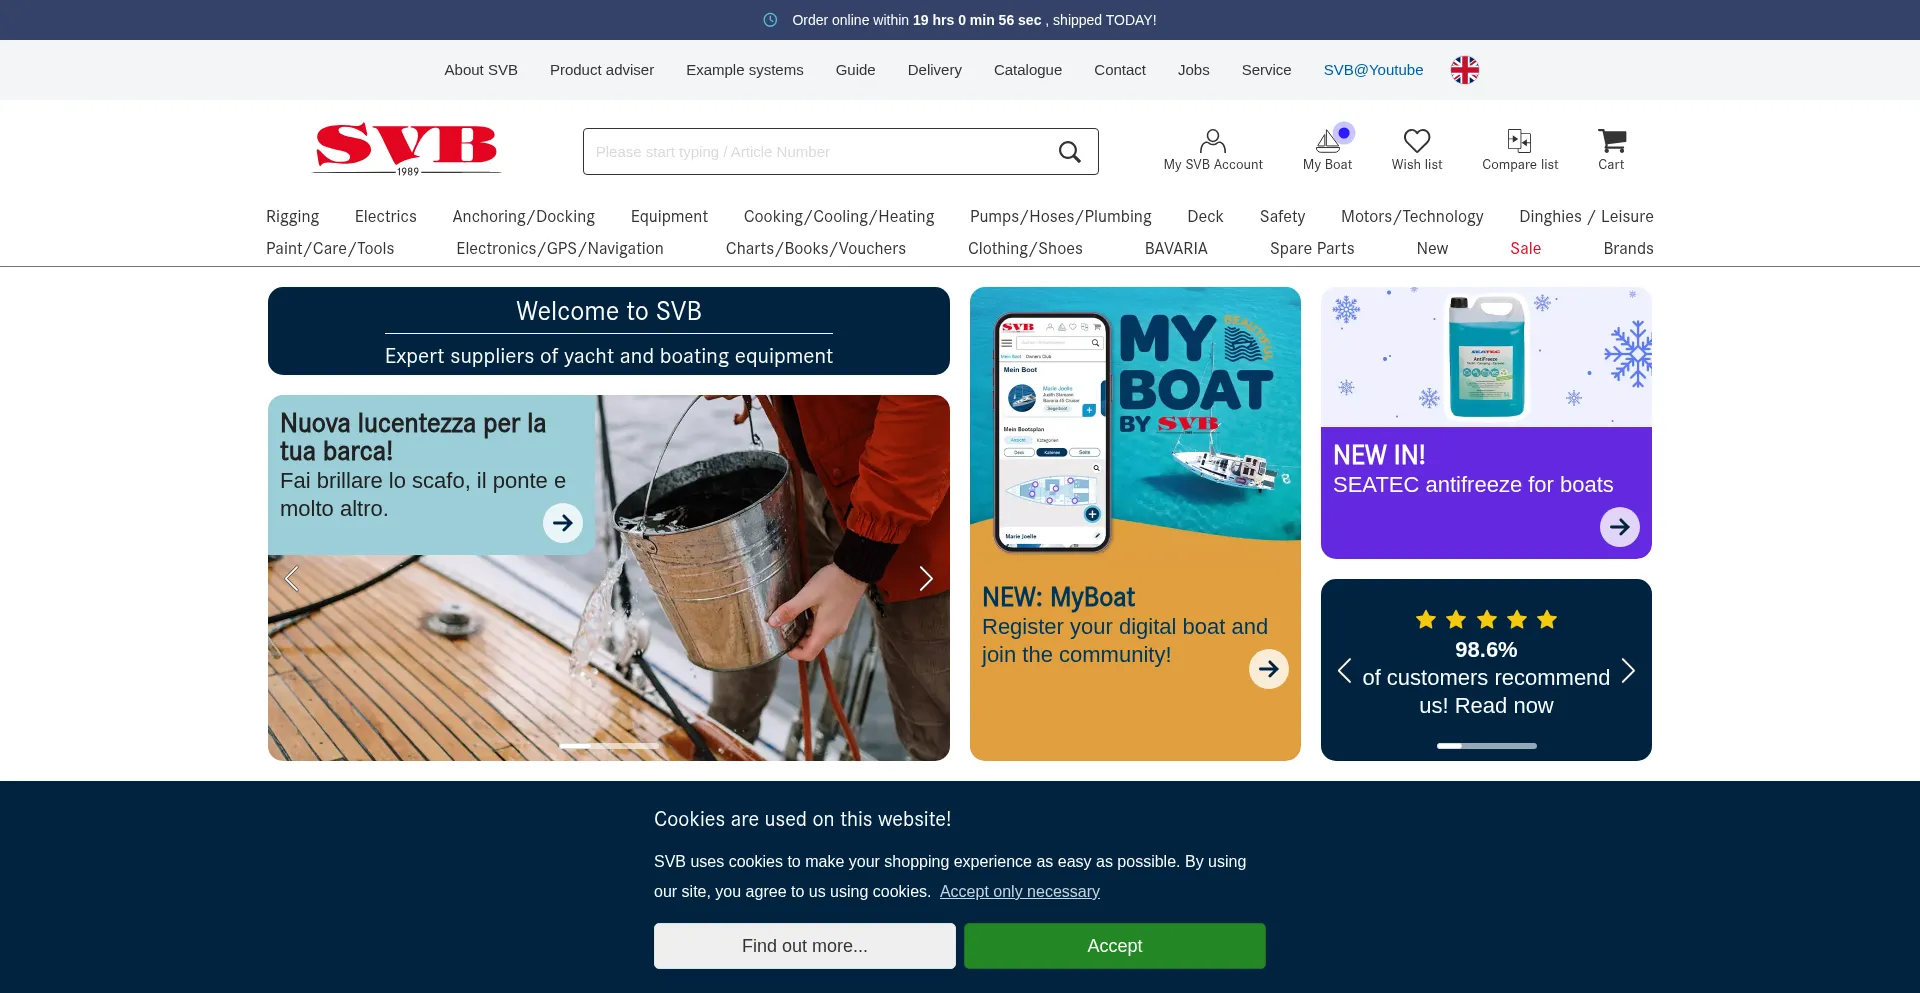Open the shopping Cart icon
The height and width of the screenshot is (993, 1920).
click(x=1611, y=140)
